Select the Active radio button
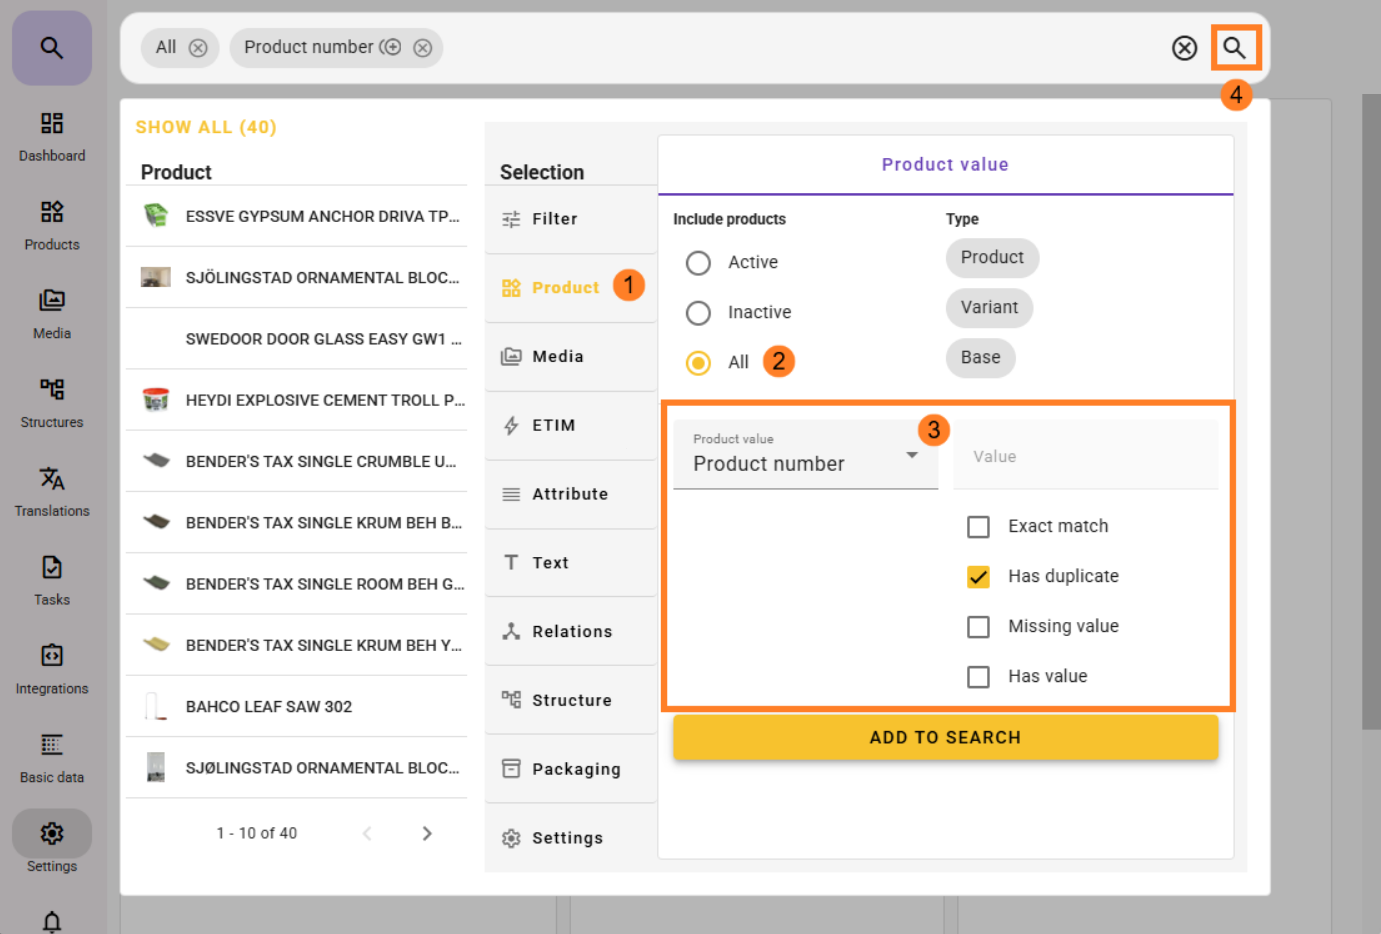The image size is (1381, 934). (698, 263)
